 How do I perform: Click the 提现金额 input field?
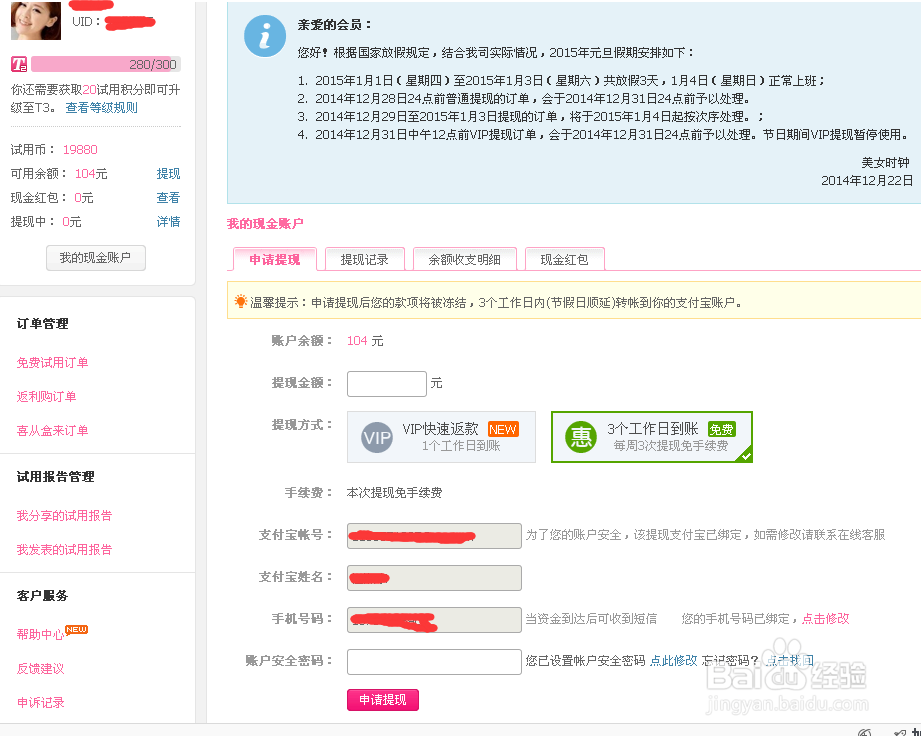[386, 383]
